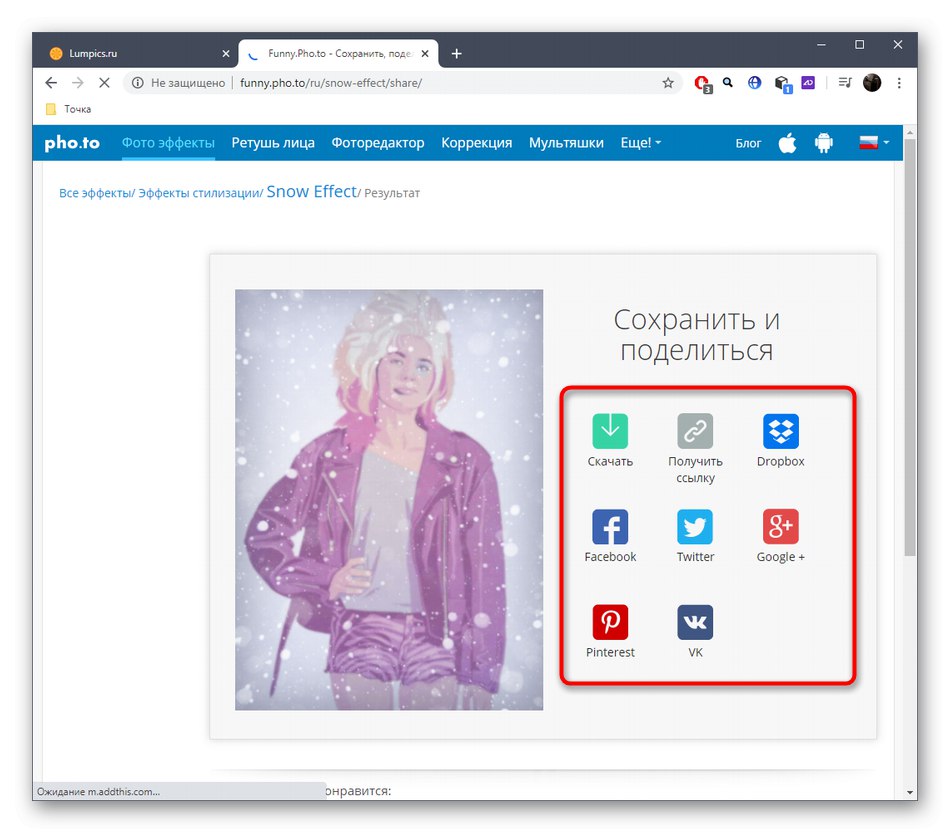This screenshot has height=833, width=950.
Task: Stop loading the page
Action: click(x=104, y=82)
